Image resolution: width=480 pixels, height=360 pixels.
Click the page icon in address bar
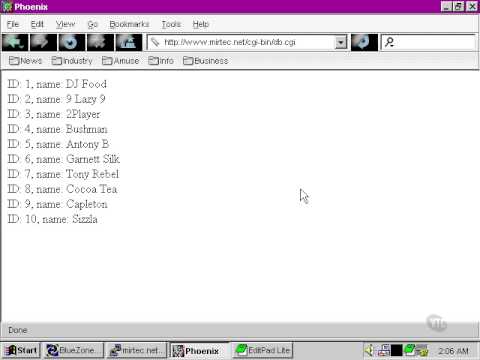point(155,42)
